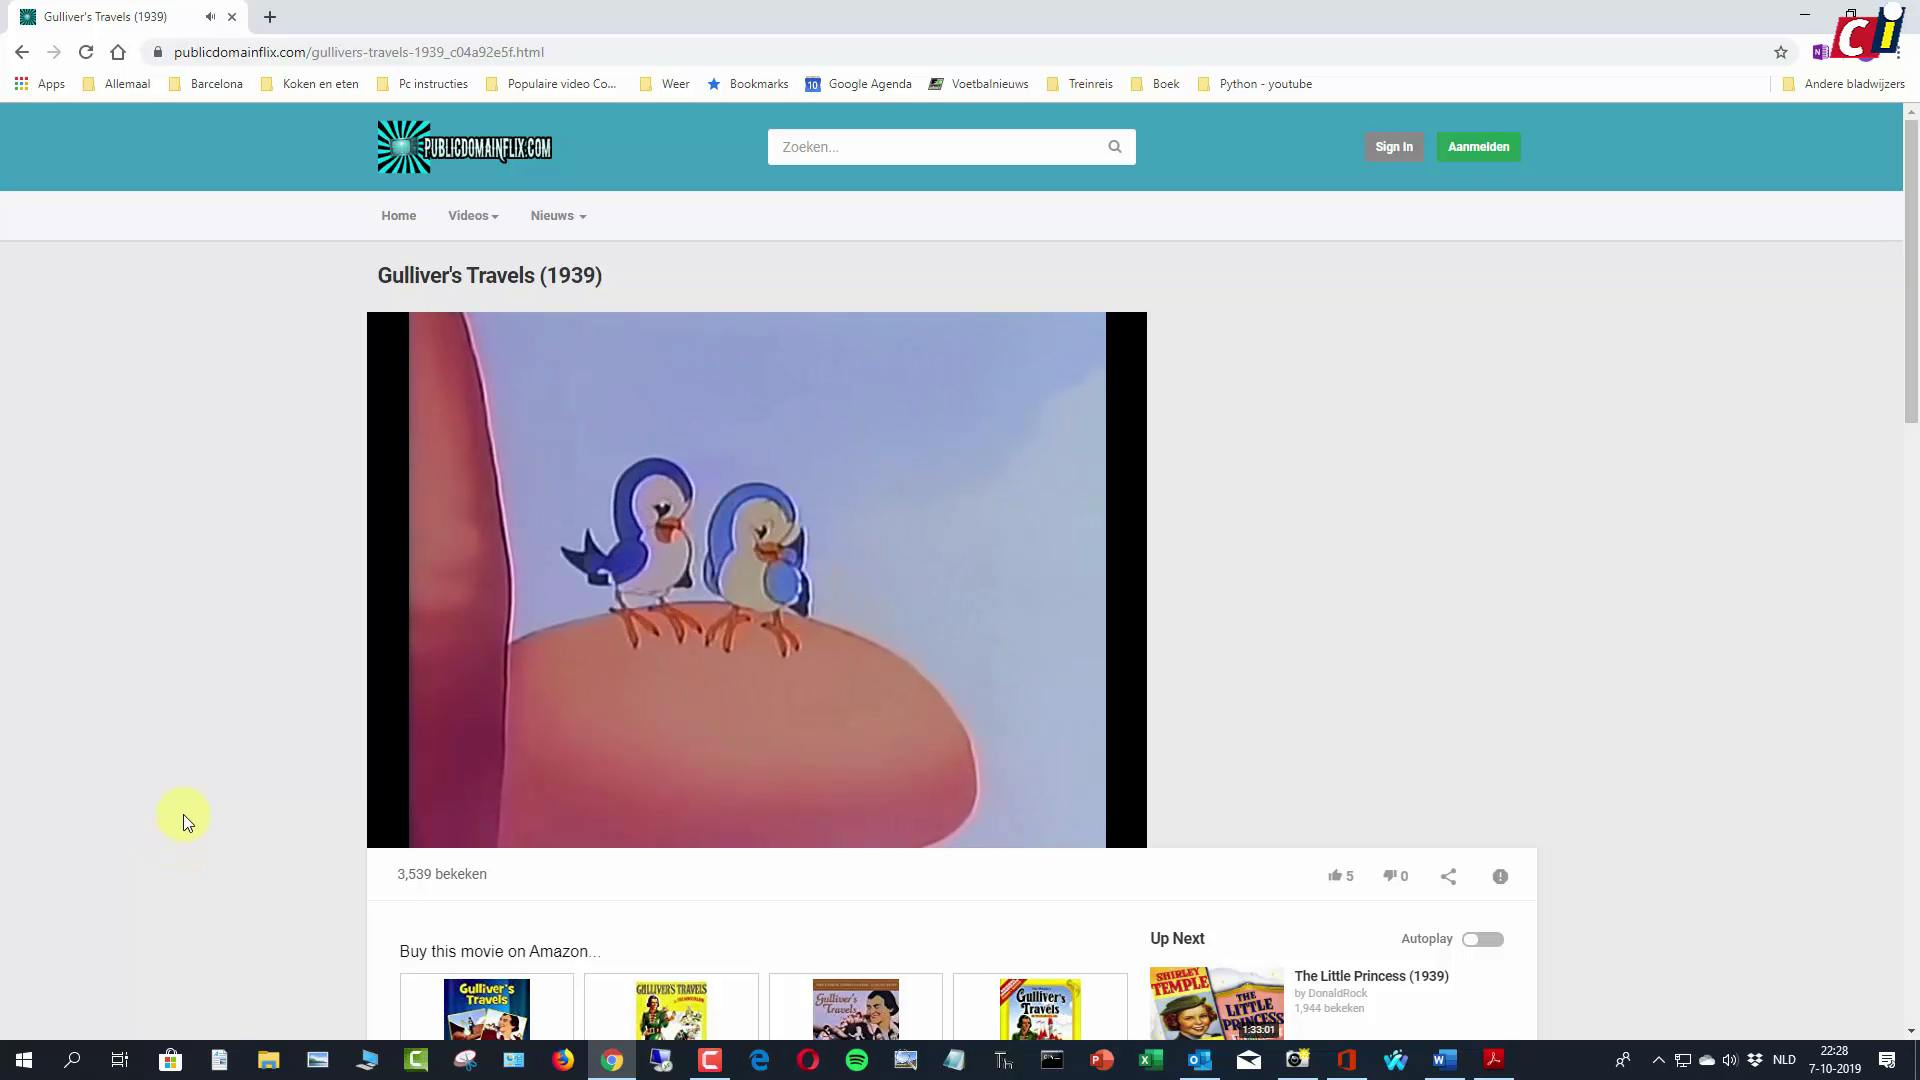1920x1080 pixels.
Task: Click the "Buy this movie on Amazon..." text
Action: (500, 951)
